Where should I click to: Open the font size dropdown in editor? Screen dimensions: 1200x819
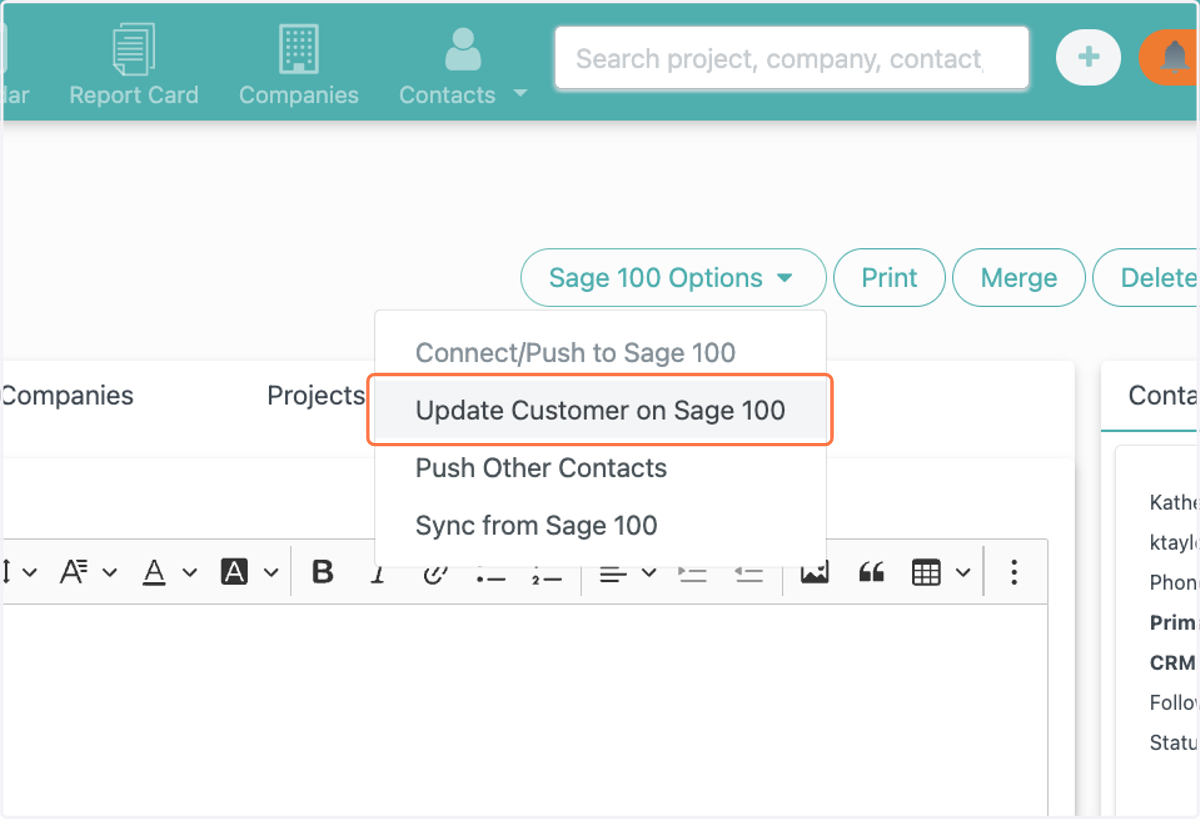click(89, 572)
